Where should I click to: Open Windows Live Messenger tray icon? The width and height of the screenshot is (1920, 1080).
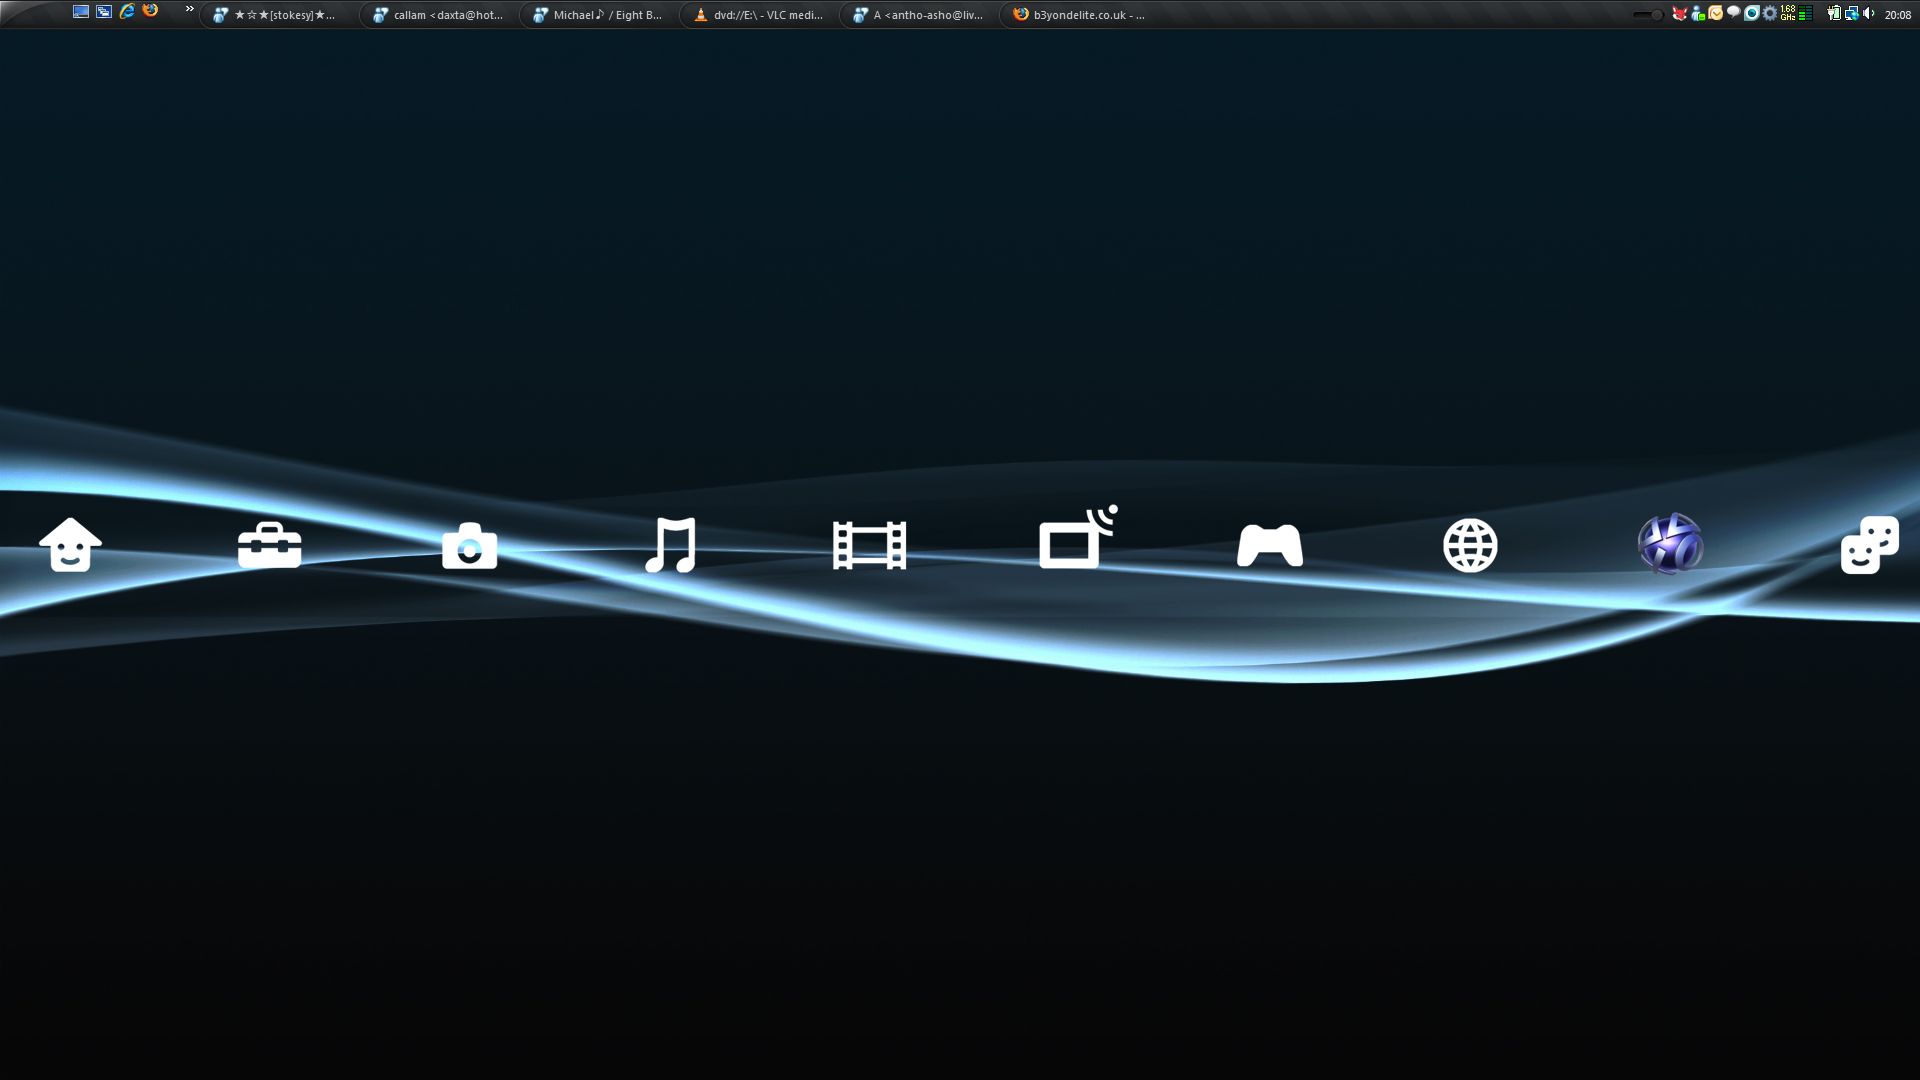click(1698, 14)
